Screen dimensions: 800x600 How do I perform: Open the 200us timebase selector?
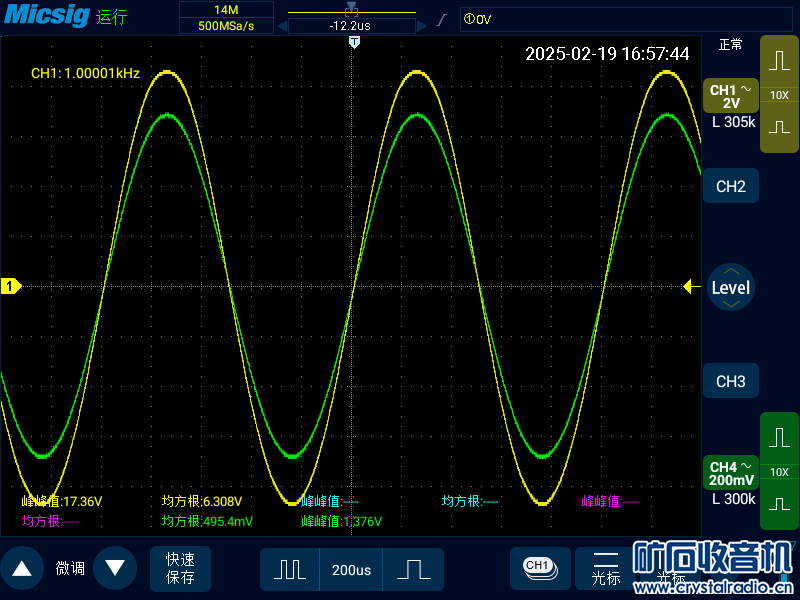351,570
